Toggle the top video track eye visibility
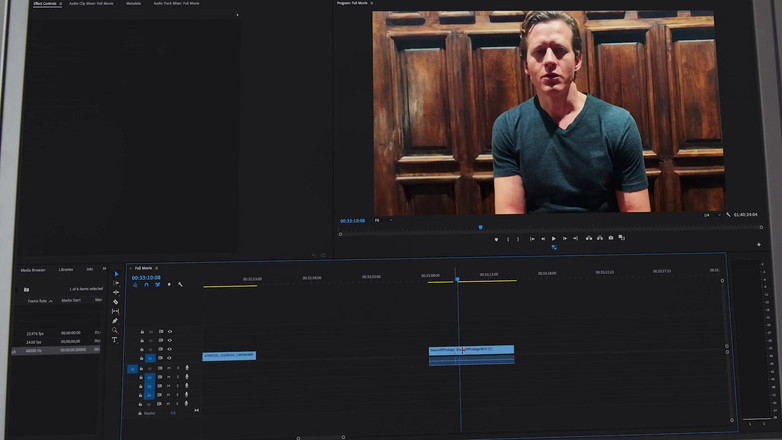This screenshot has width=782, height=440. click(170, 331)
